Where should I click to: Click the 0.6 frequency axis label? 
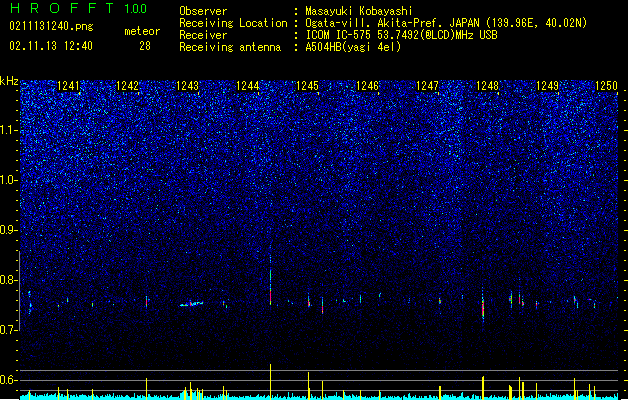pos(9,380)
